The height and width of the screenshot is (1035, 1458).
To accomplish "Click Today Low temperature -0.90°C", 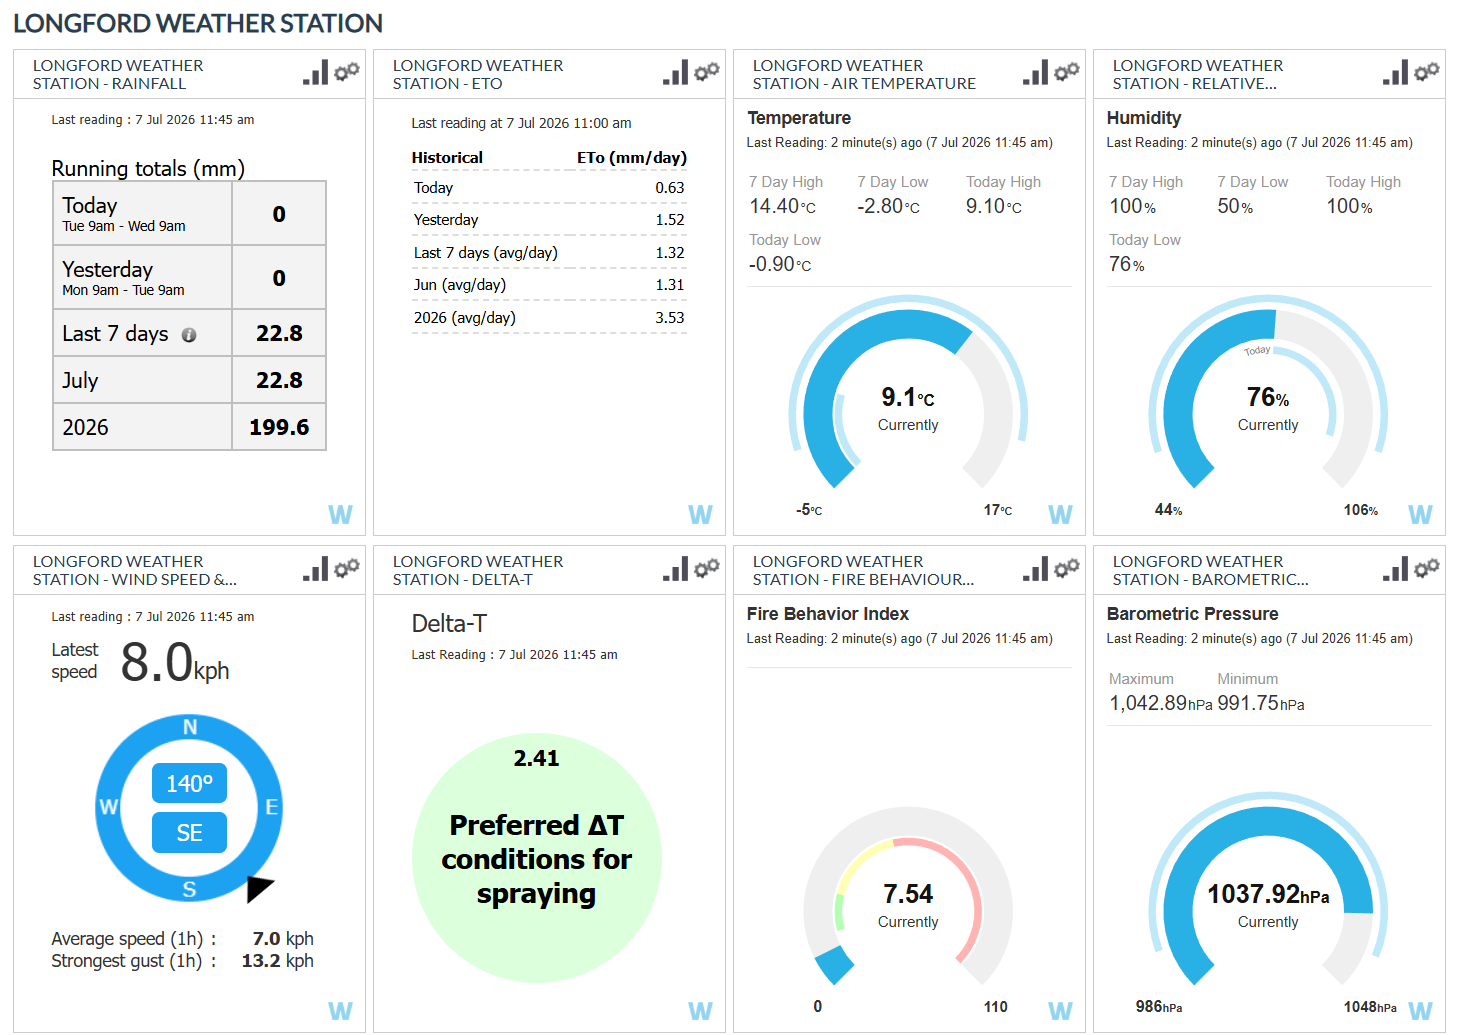I will pyautogui.click(x=780, y=264).
